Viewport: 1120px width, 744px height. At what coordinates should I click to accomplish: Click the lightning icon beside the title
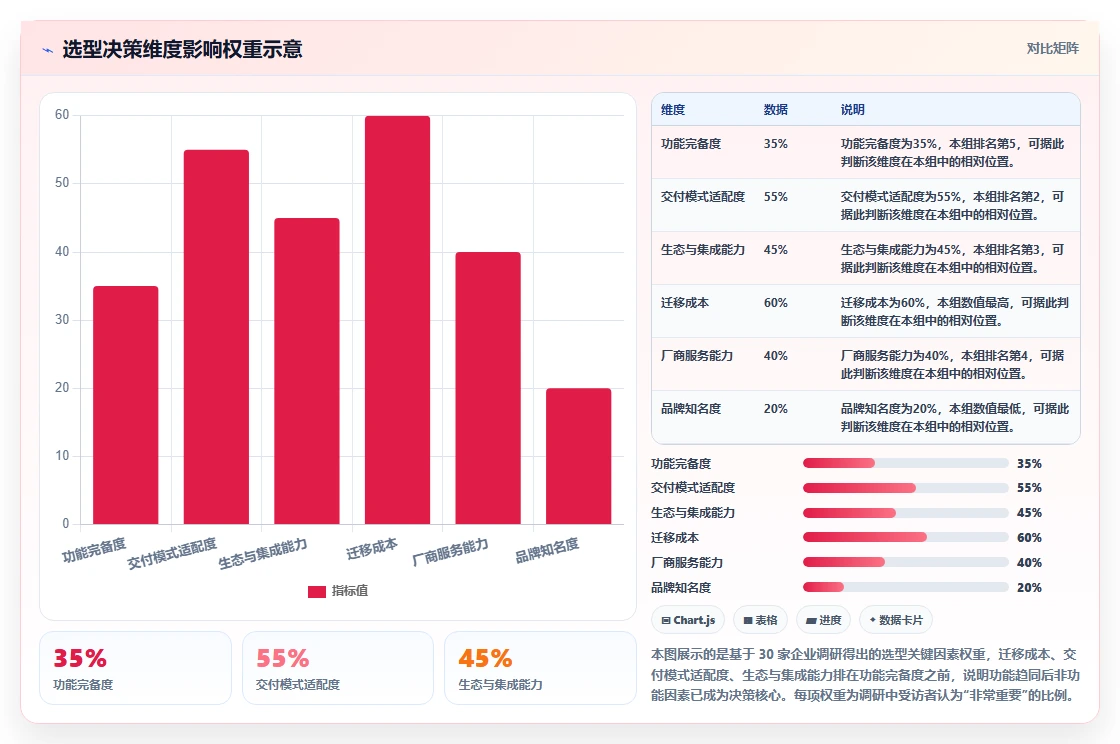(48, 50)
